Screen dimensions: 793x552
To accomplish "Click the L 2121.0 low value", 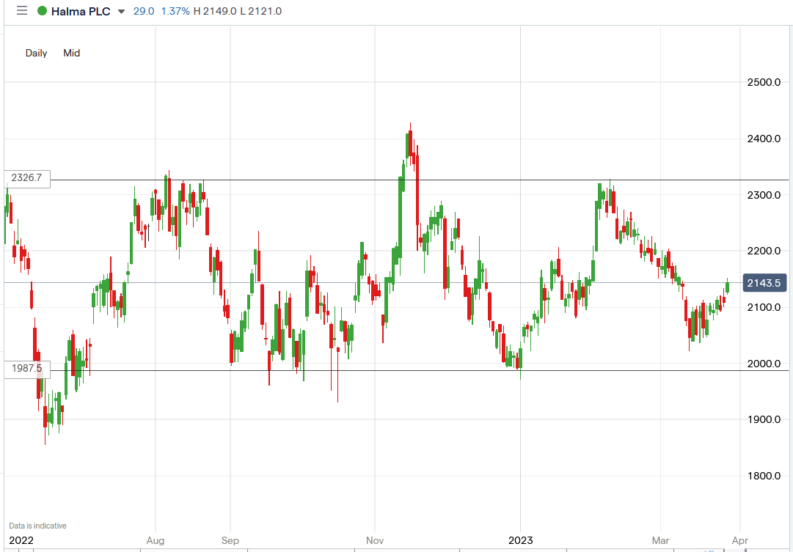I will pos(260,11).
